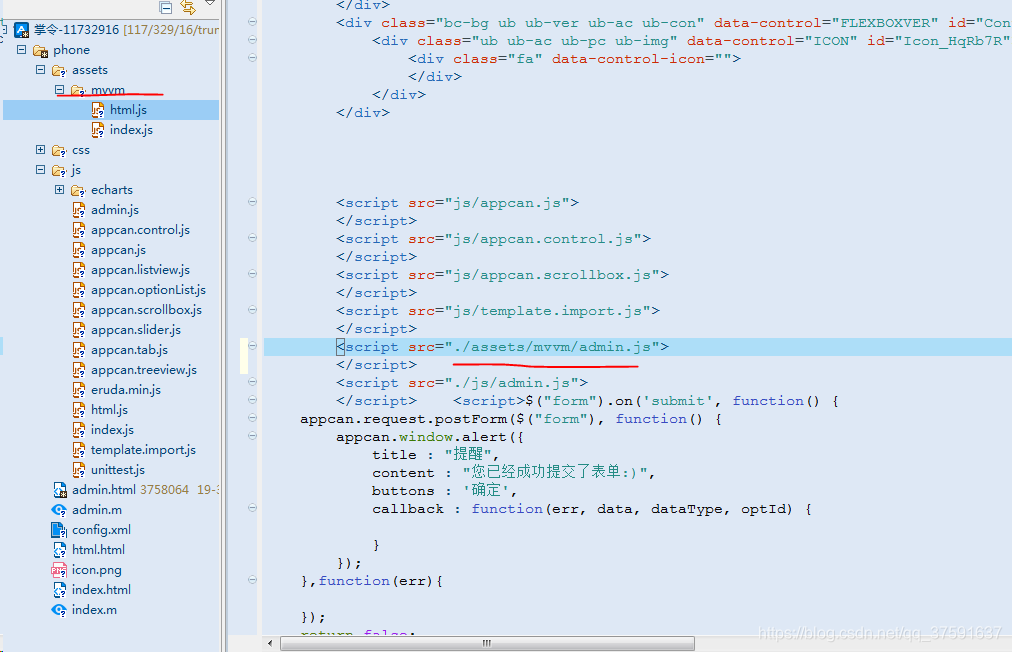The image size is (1012, 652).
Task: Fold the ./assets/mvvm/admin.js script tag
Action: (252, 346)
